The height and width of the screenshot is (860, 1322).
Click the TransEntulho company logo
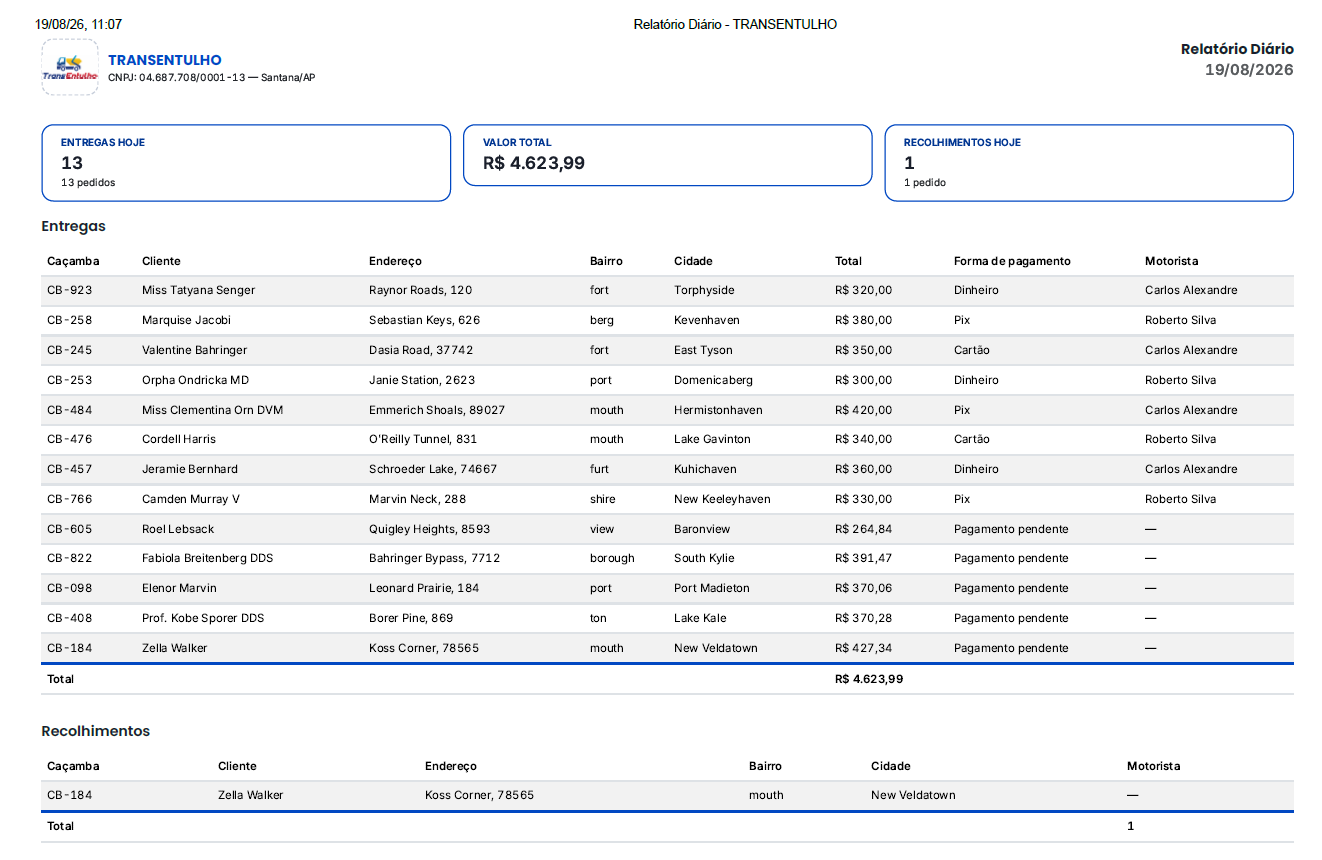[70, 67]
